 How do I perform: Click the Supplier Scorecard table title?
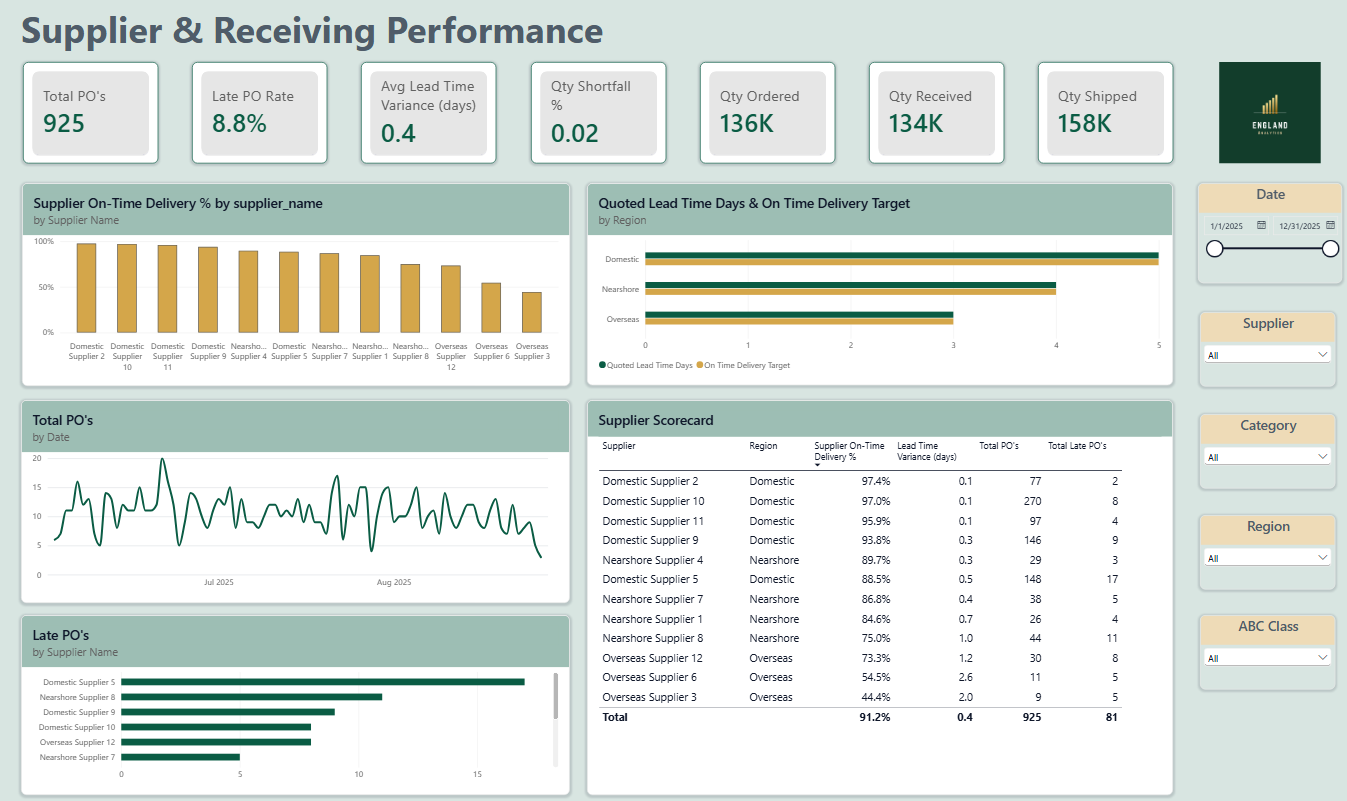[x=656, y=421]
